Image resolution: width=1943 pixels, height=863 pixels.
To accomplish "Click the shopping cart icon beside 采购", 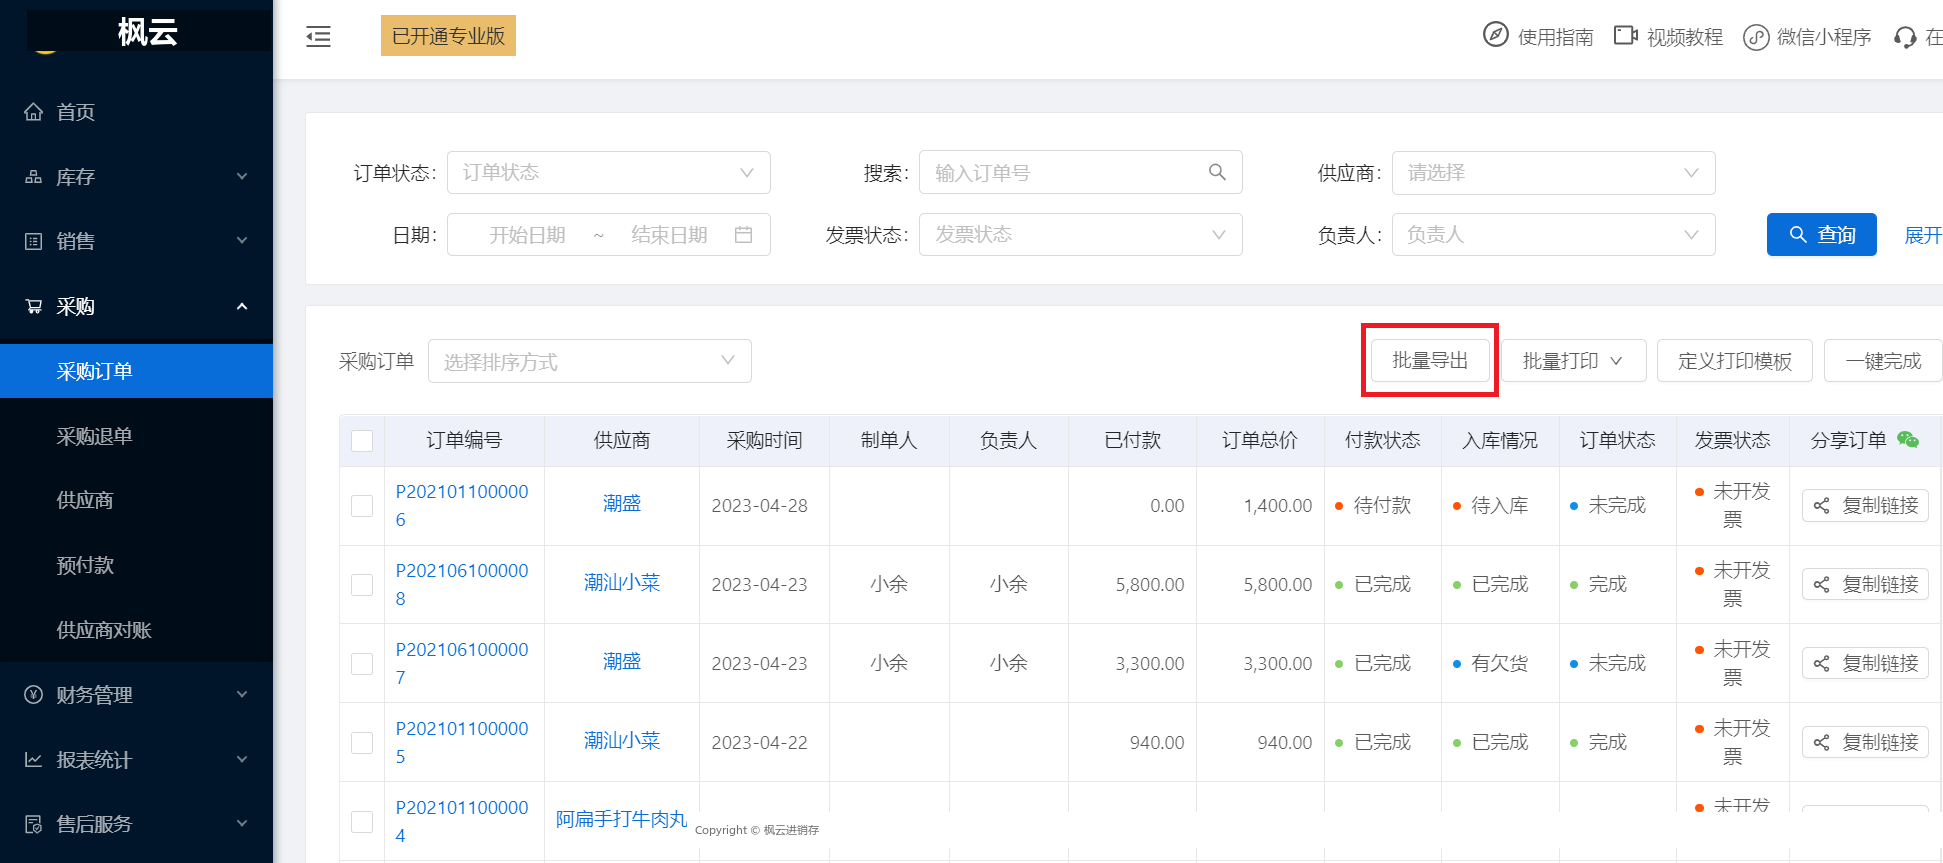I will click(34, 306).
